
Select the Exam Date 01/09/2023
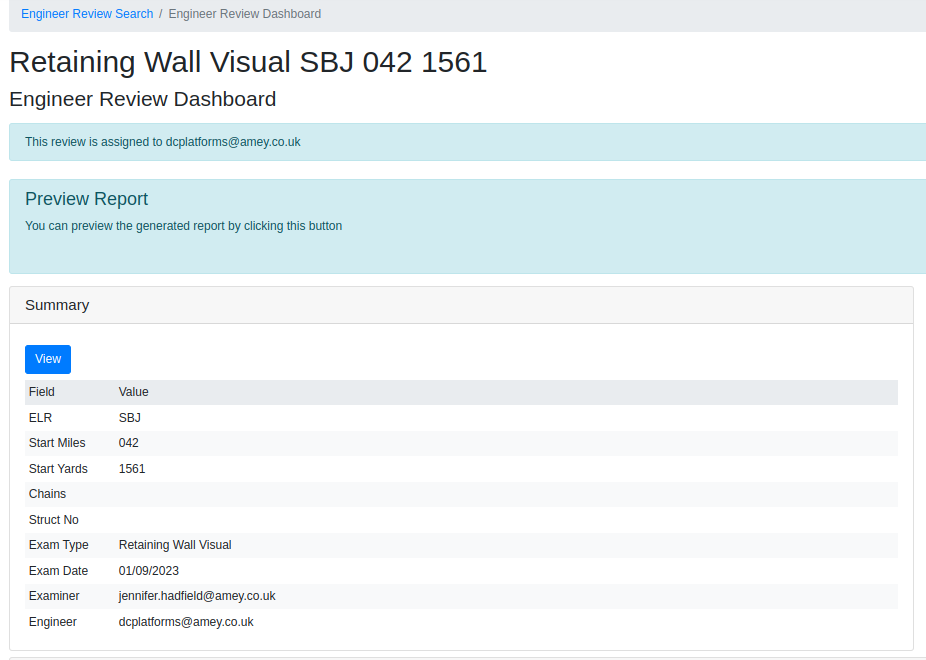pyautogui.click(x=149, y=571)
